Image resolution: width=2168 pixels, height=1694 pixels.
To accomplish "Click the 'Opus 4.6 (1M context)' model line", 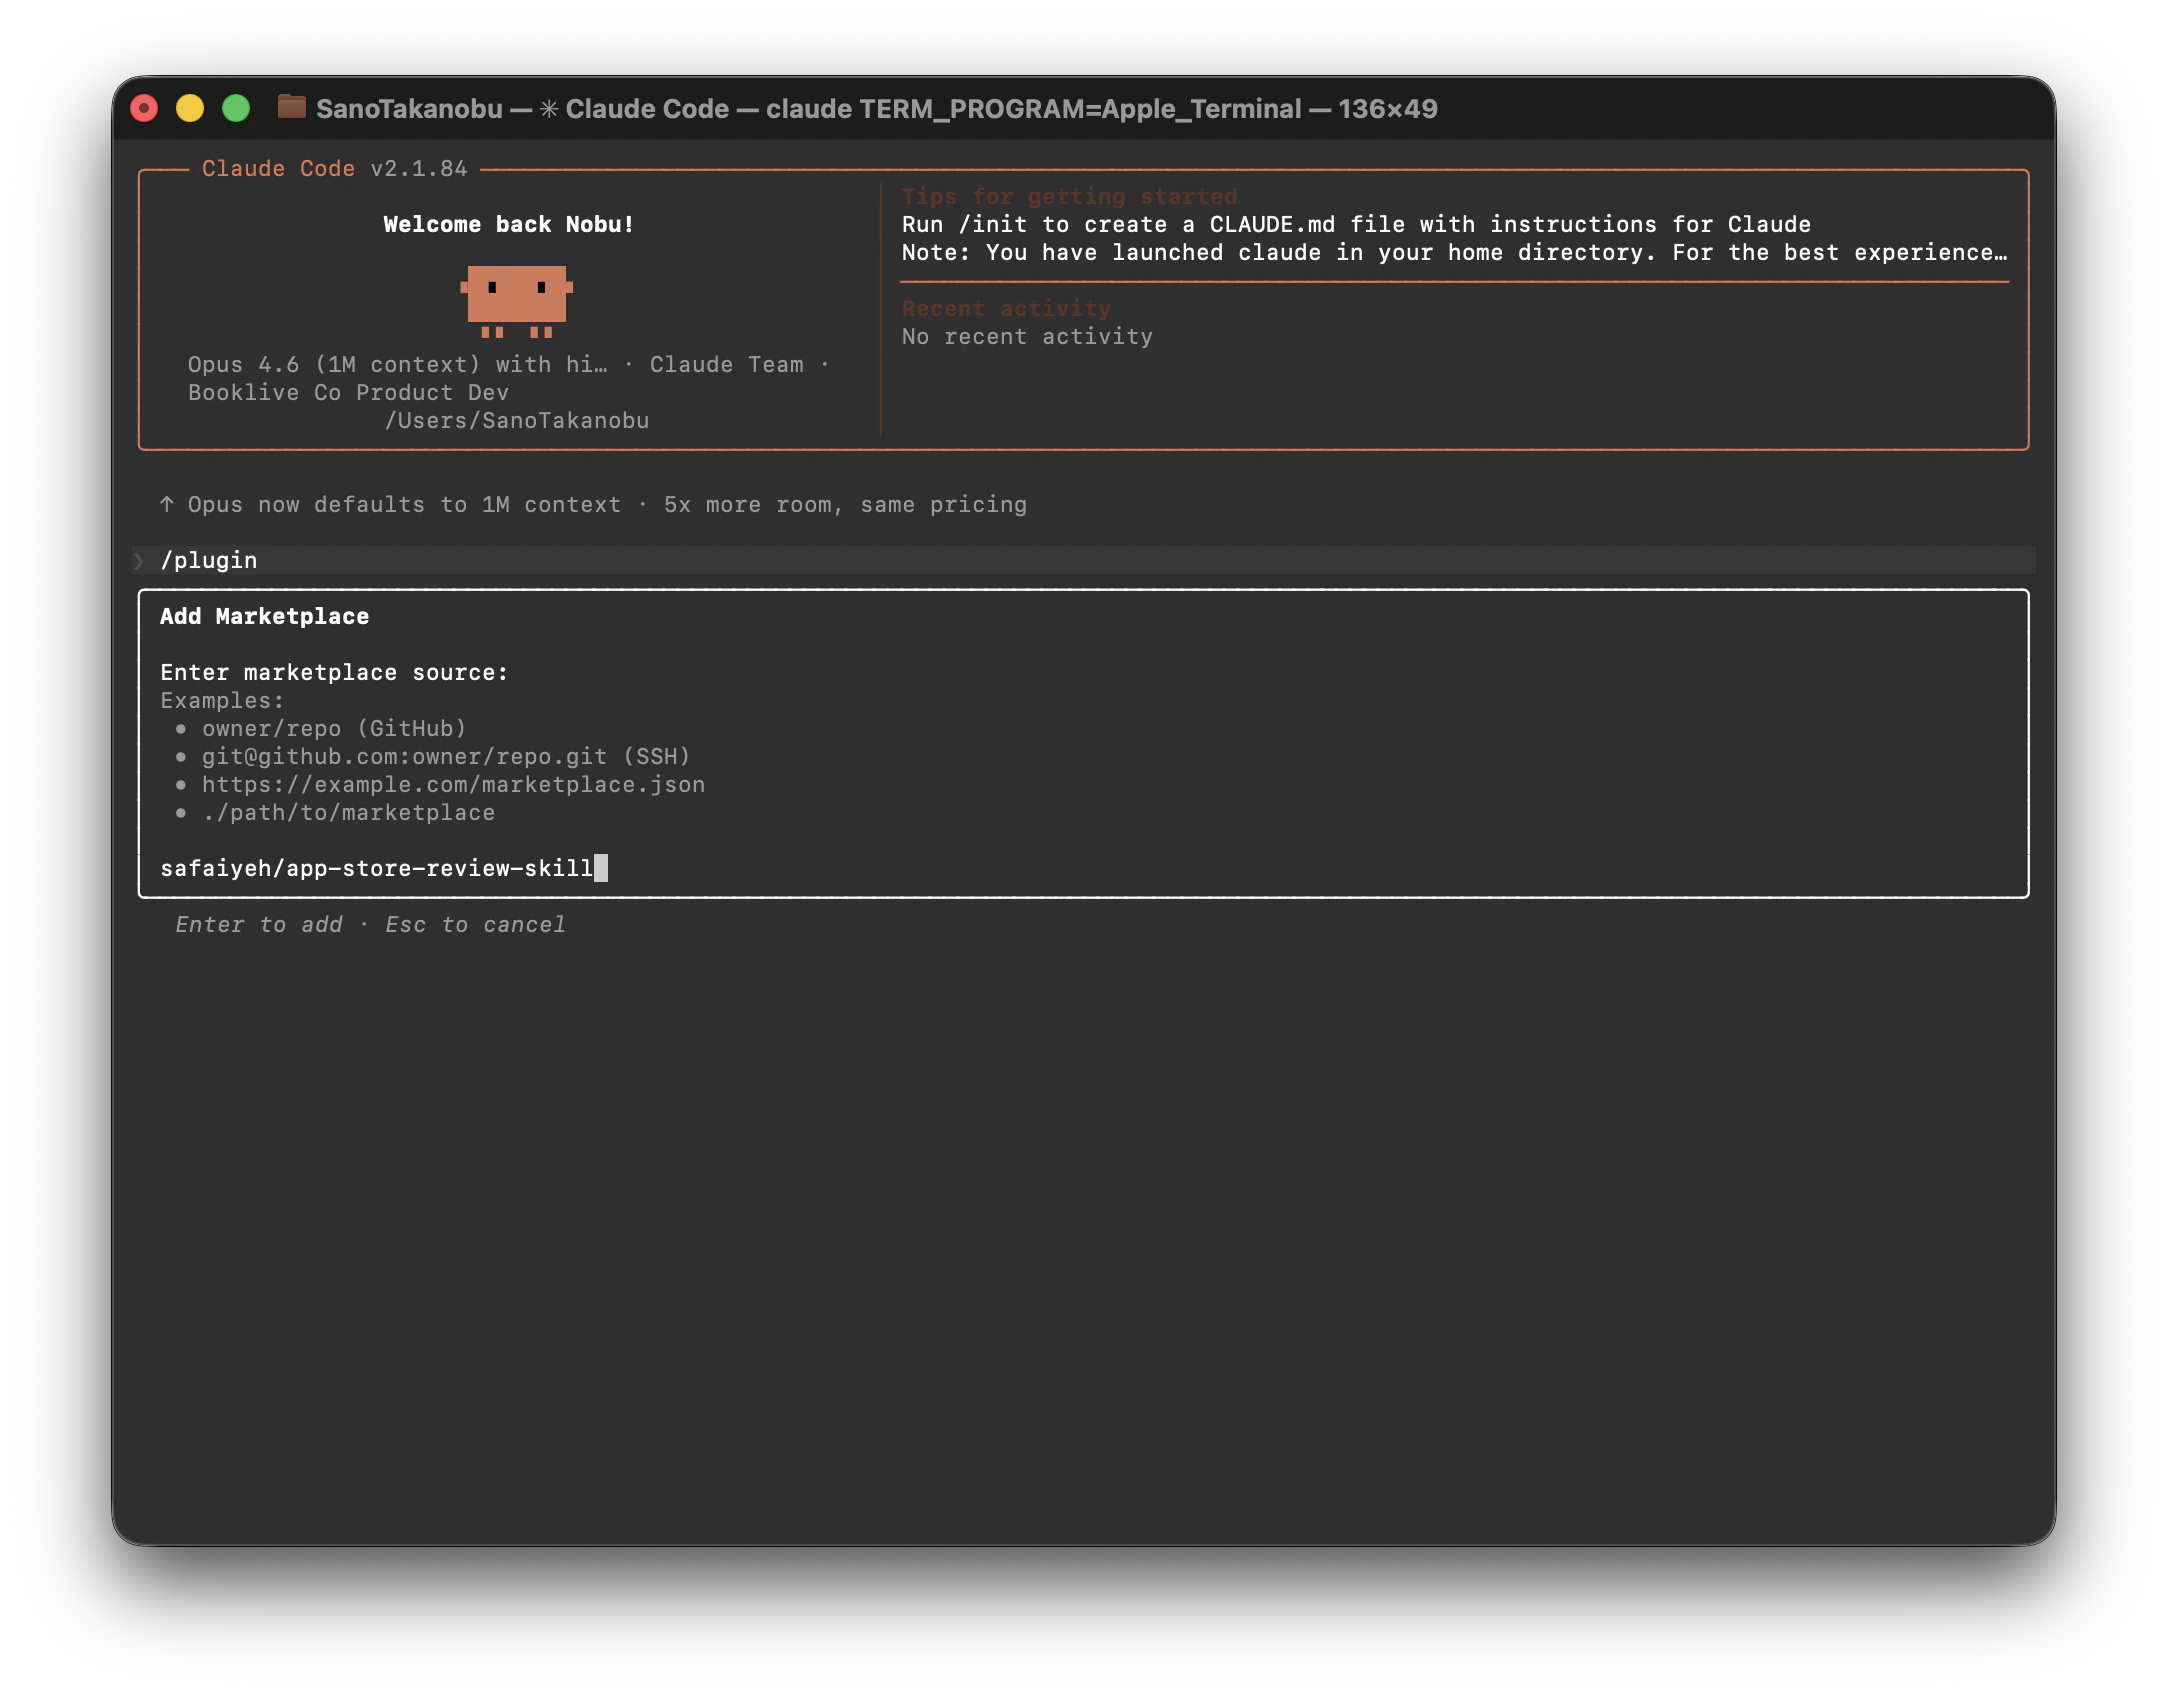I will click(x=508, y=364).
